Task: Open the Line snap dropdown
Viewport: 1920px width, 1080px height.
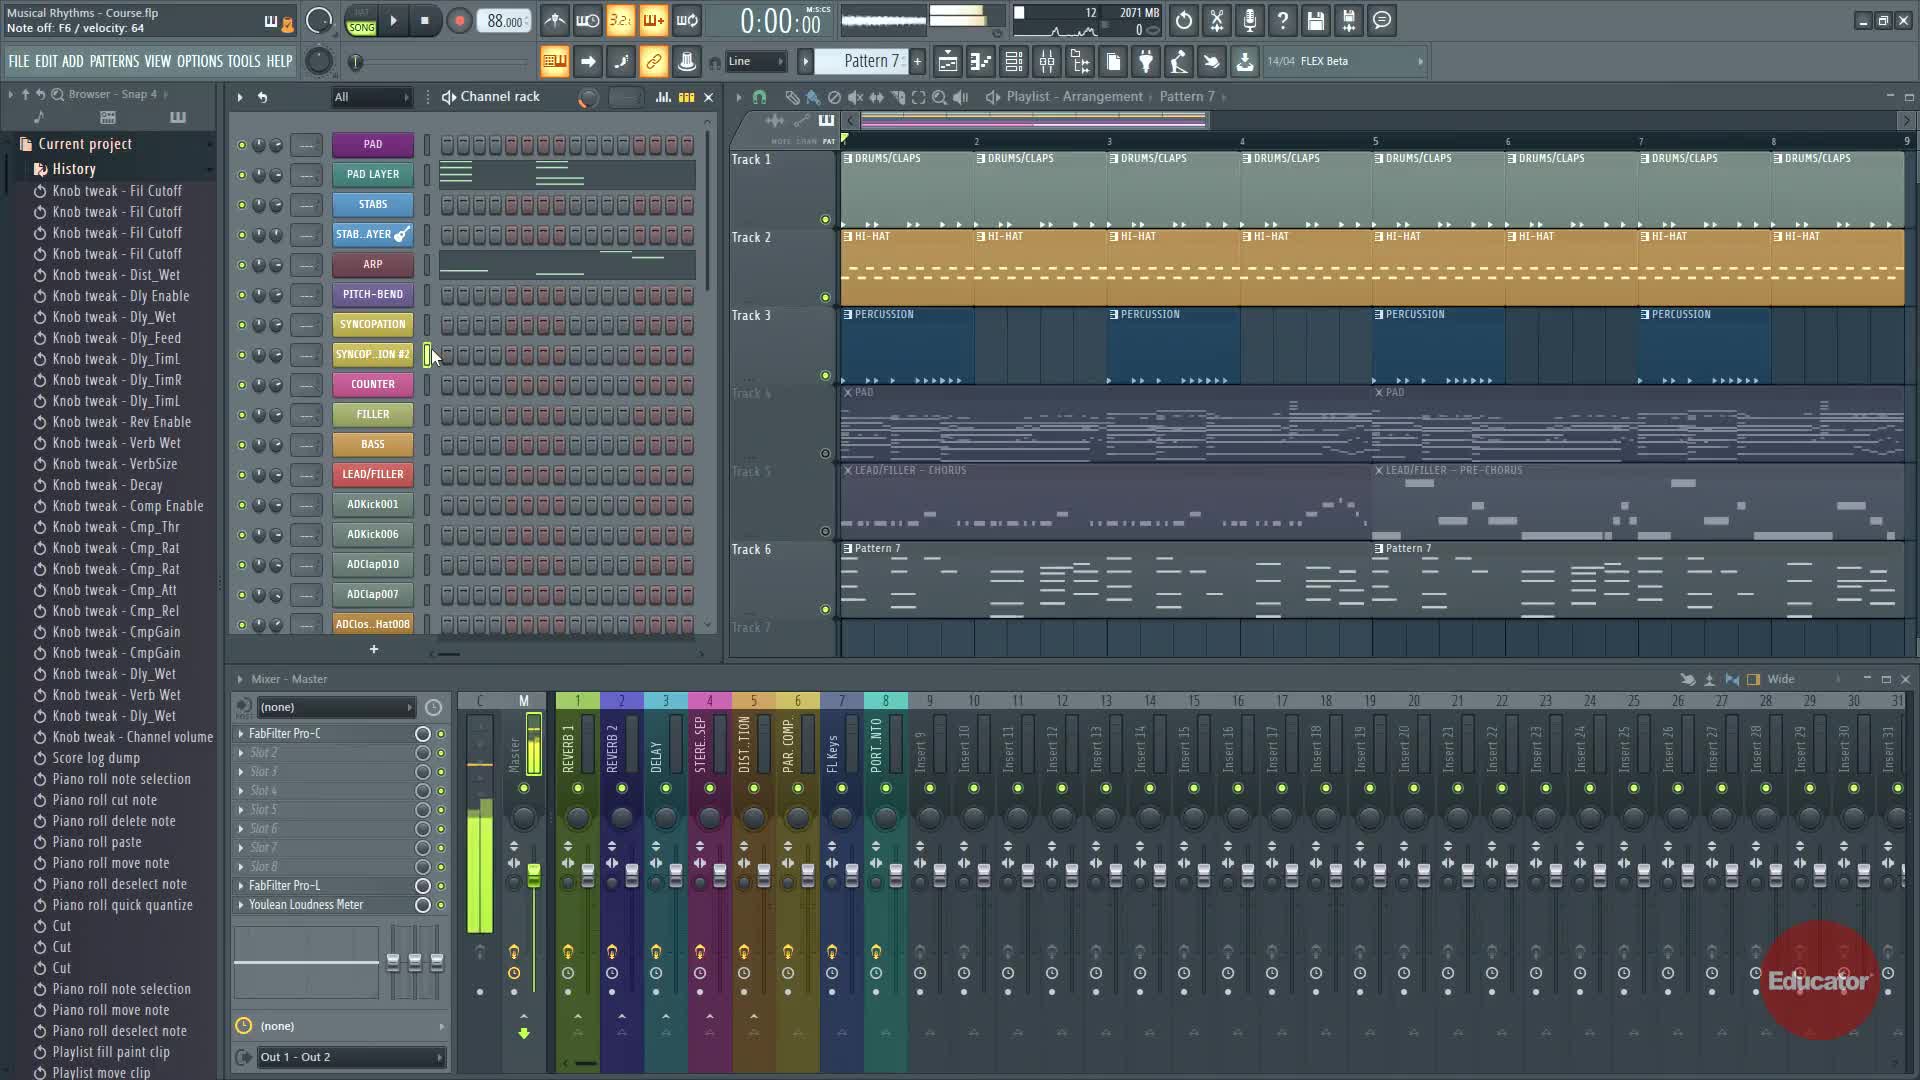Action: [756, 62]
